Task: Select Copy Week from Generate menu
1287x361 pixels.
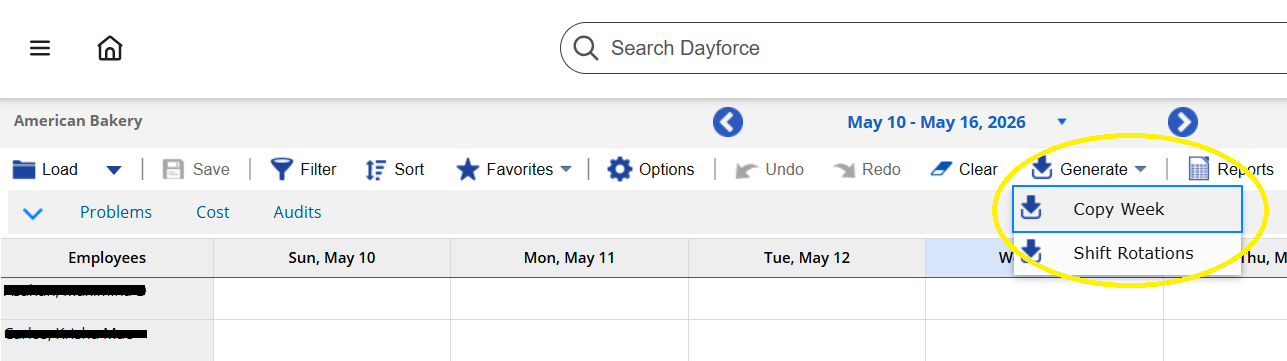Action: tap(1127, 209)
